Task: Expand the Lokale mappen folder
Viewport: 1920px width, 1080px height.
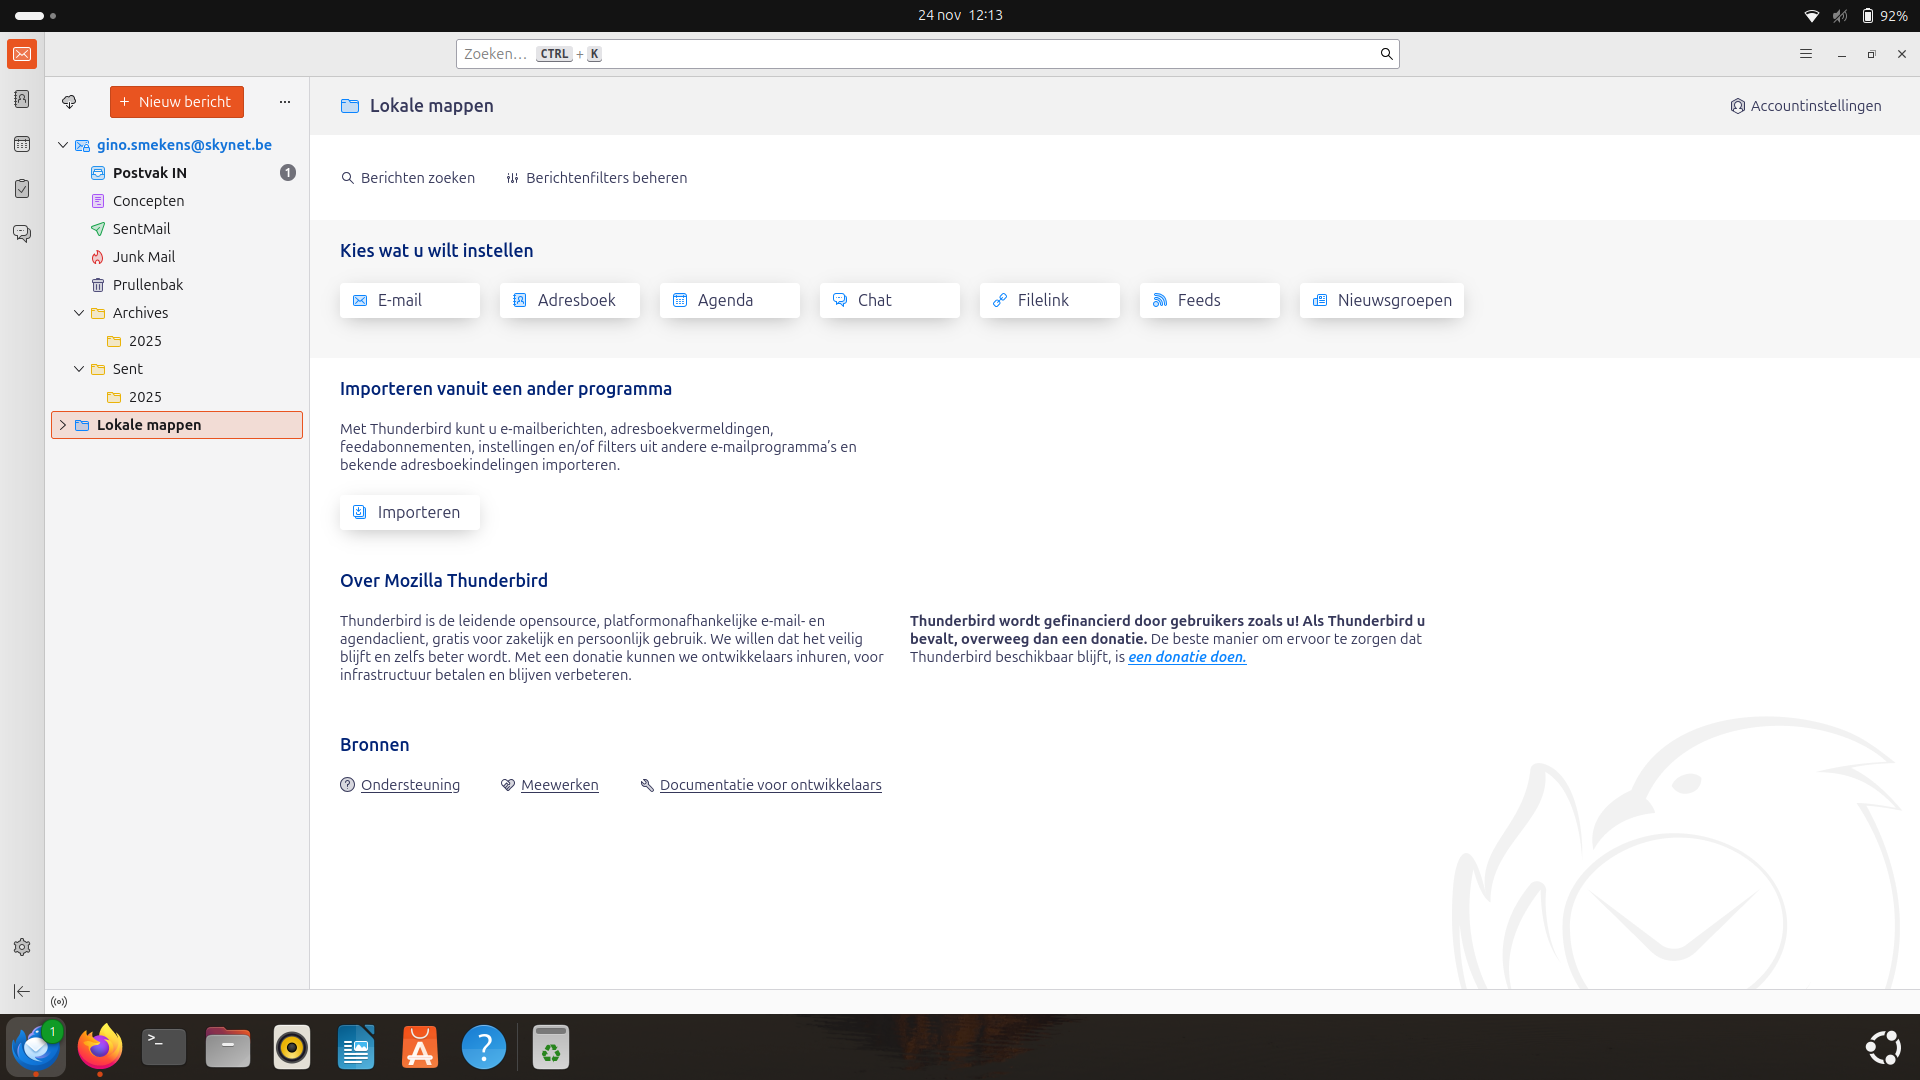Action: click(x=63, y=425)
